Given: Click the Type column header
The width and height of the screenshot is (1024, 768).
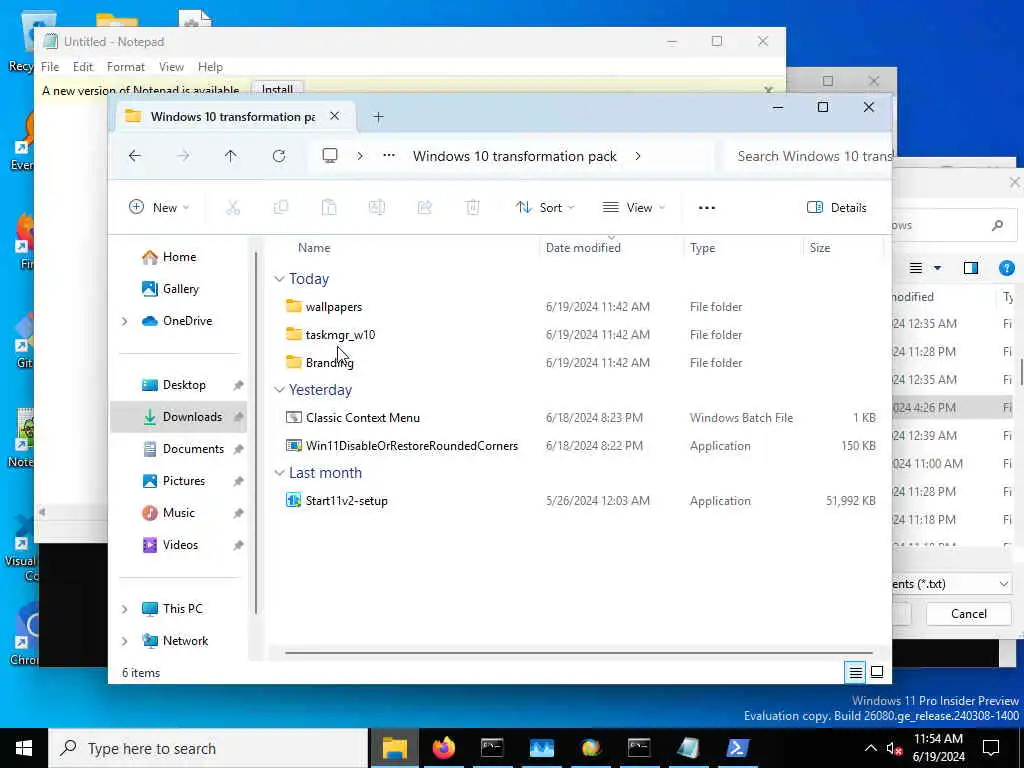Looking at the screenshot, I should coord(703,248).
